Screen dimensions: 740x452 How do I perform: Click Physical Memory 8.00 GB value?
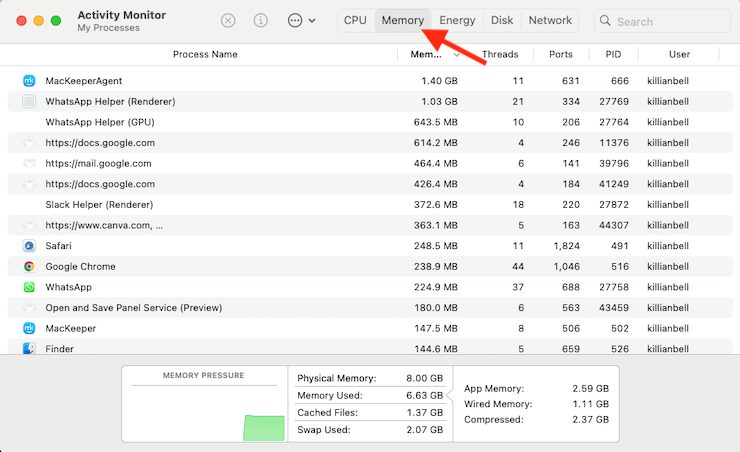pyautogui.click(x=424, y=378)
